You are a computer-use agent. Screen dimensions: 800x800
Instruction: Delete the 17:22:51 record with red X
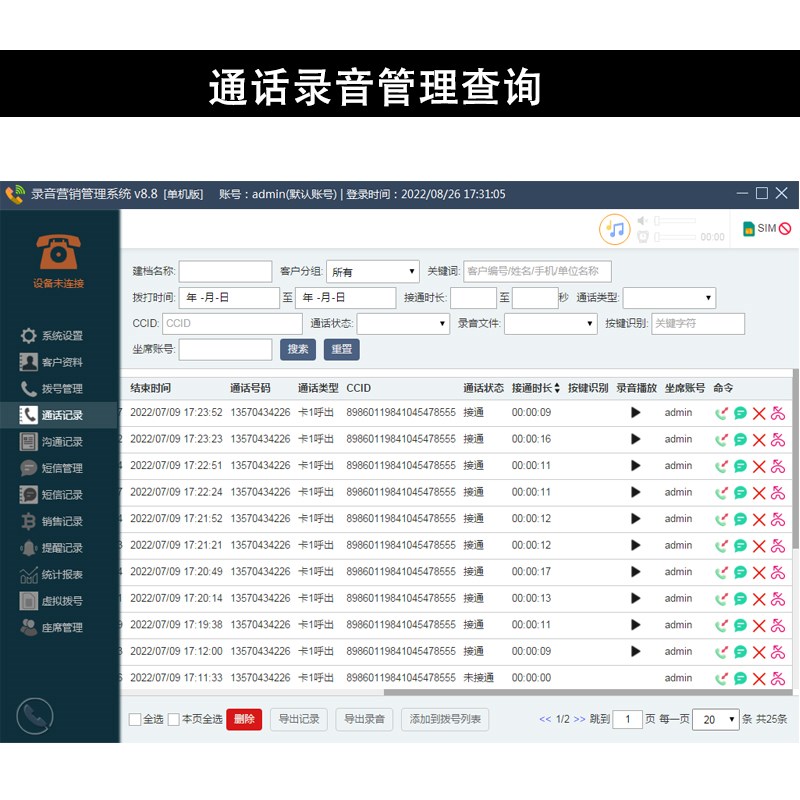759,466
